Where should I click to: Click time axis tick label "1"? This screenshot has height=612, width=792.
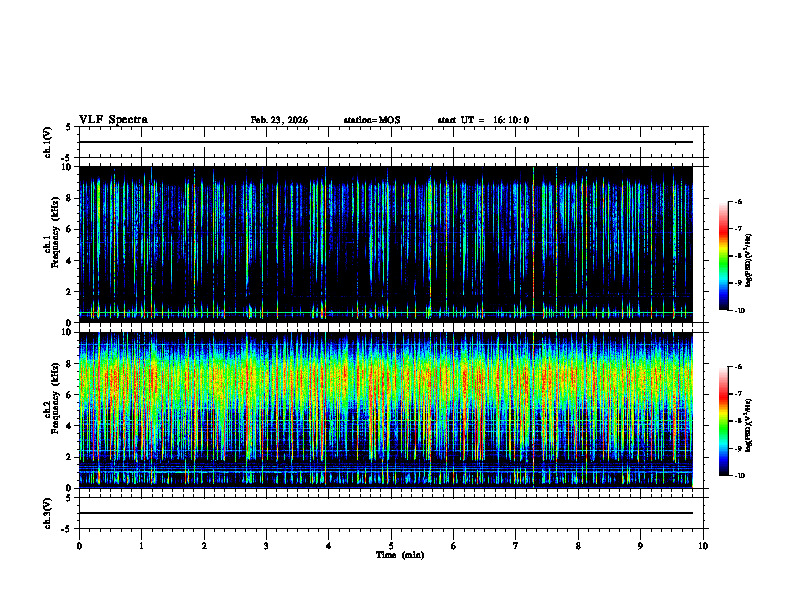(x=141, y=546)
